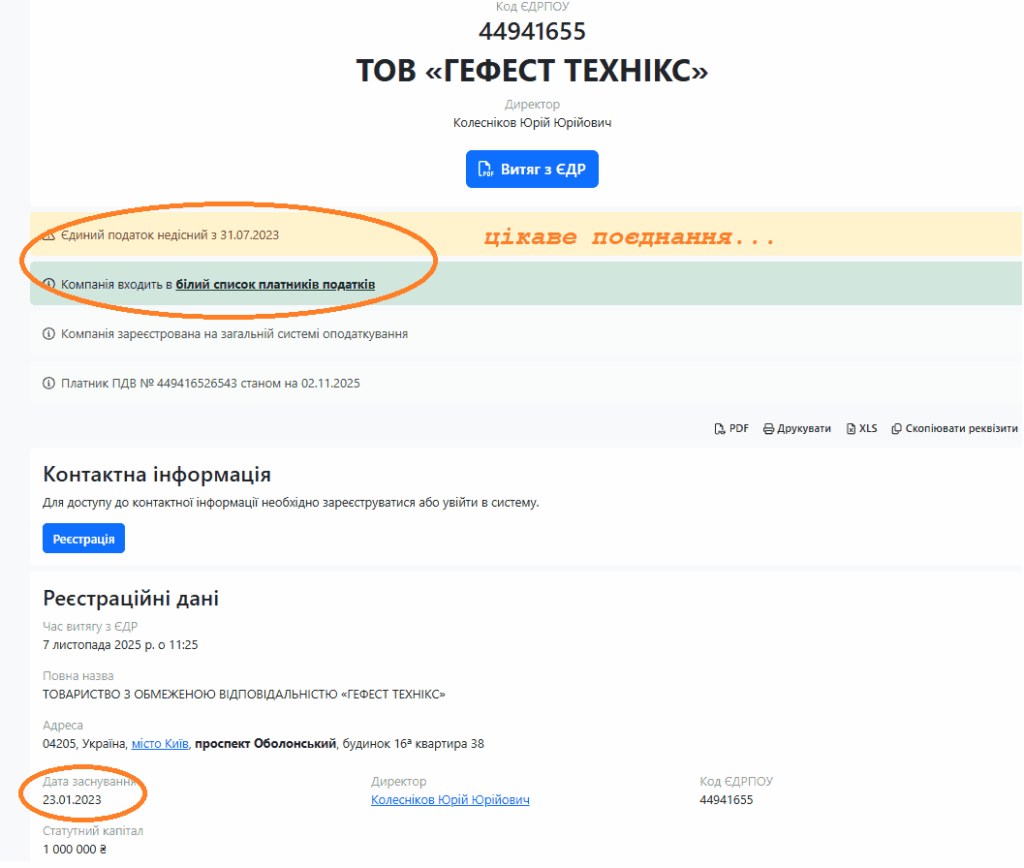Image resolution: width=1024 pixels, height=868 pixels.
Task: Click the Друкувати text label
Action: 805,429
